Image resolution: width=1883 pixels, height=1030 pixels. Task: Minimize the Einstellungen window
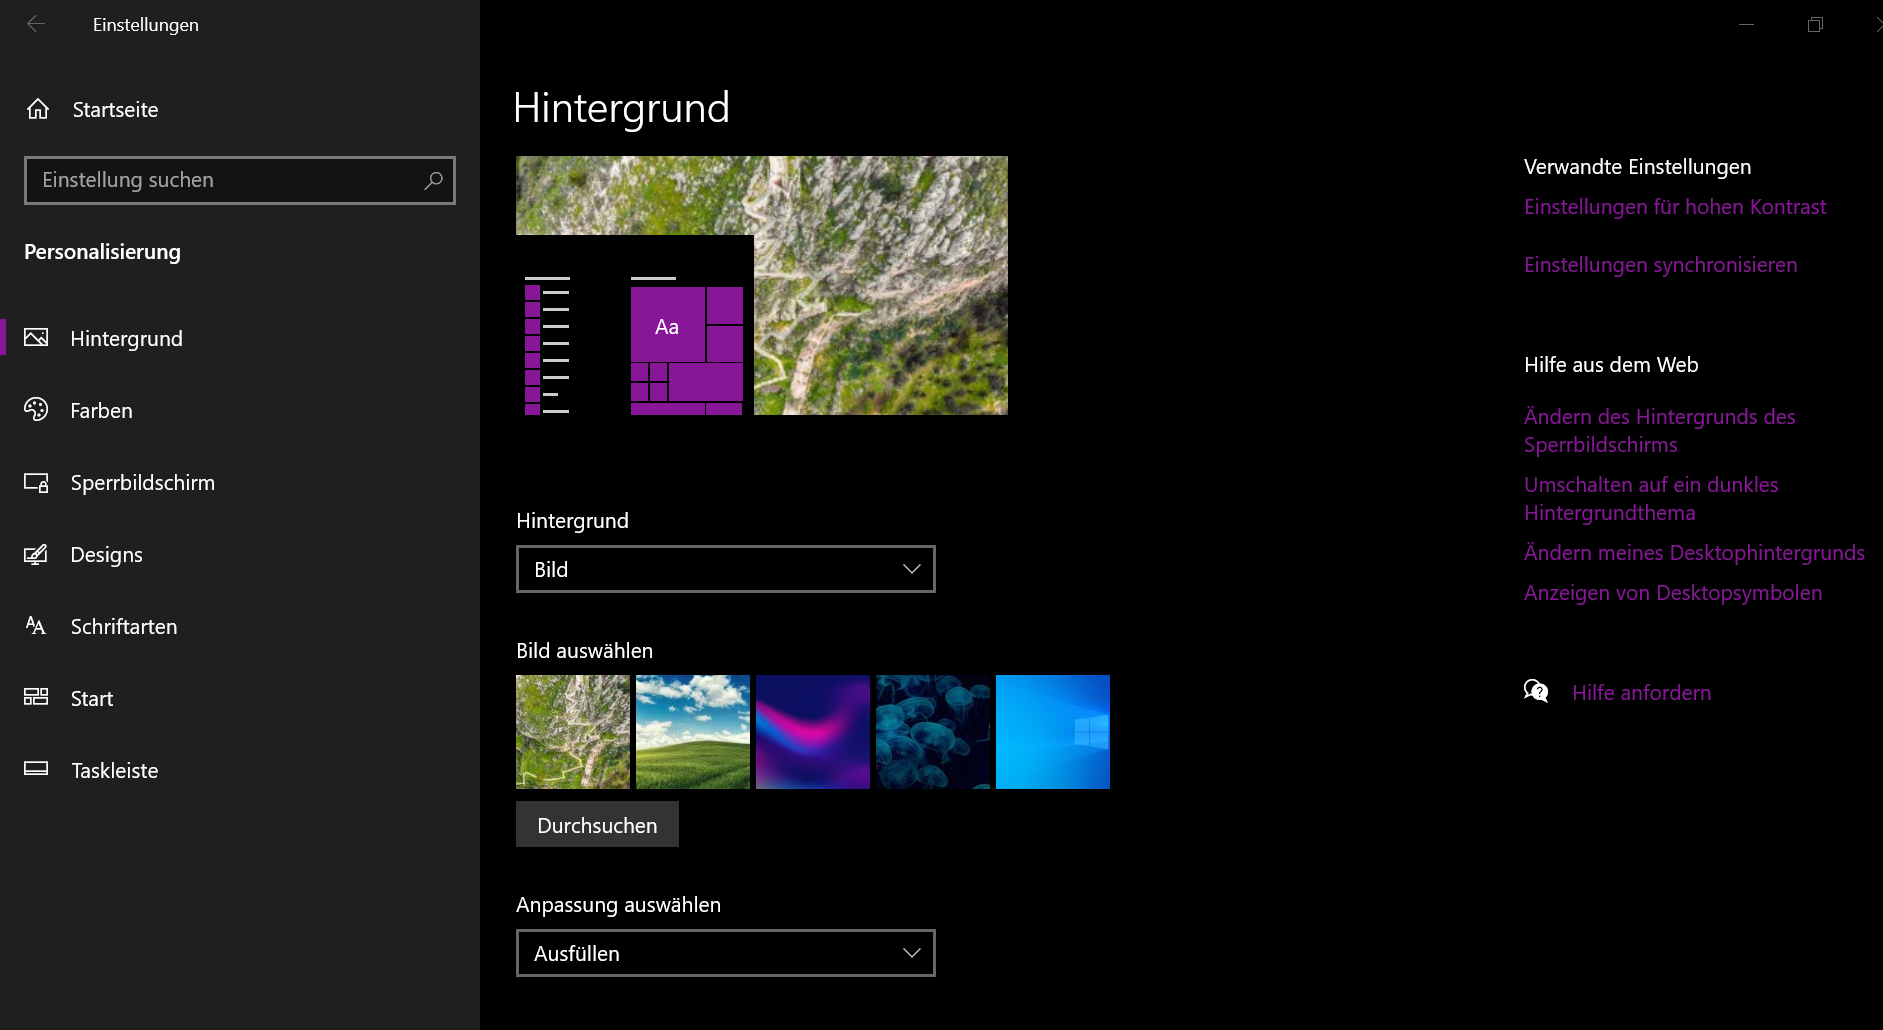1746,24
